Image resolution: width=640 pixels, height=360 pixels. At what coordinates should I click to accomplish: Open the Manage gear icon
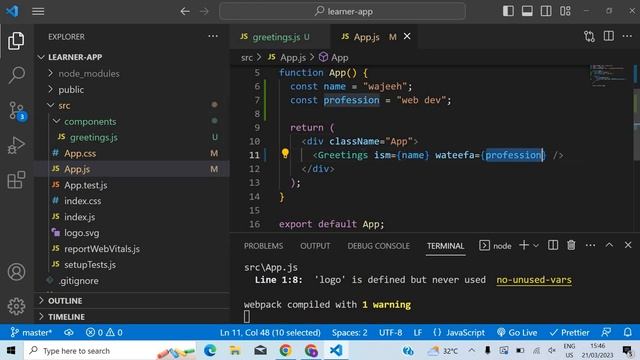coord(16,306)
